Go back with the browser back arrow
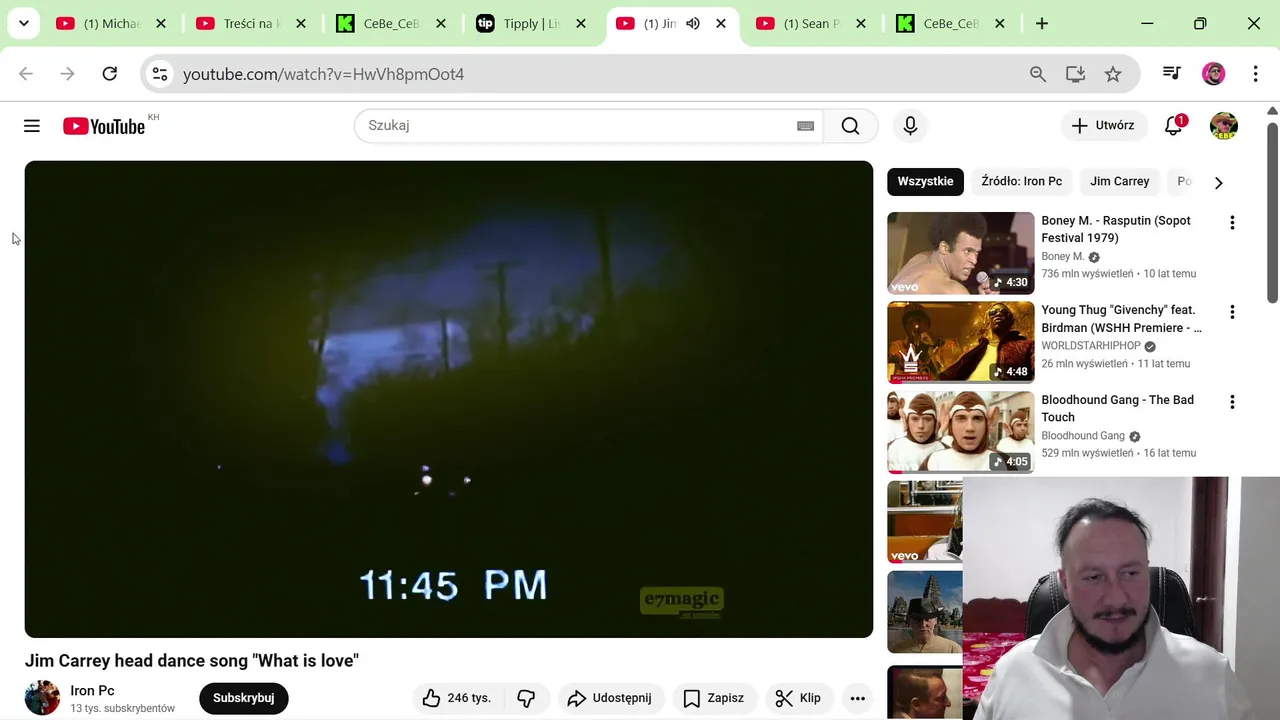This screenshot has width=1280, height=720. pos(26,74)
